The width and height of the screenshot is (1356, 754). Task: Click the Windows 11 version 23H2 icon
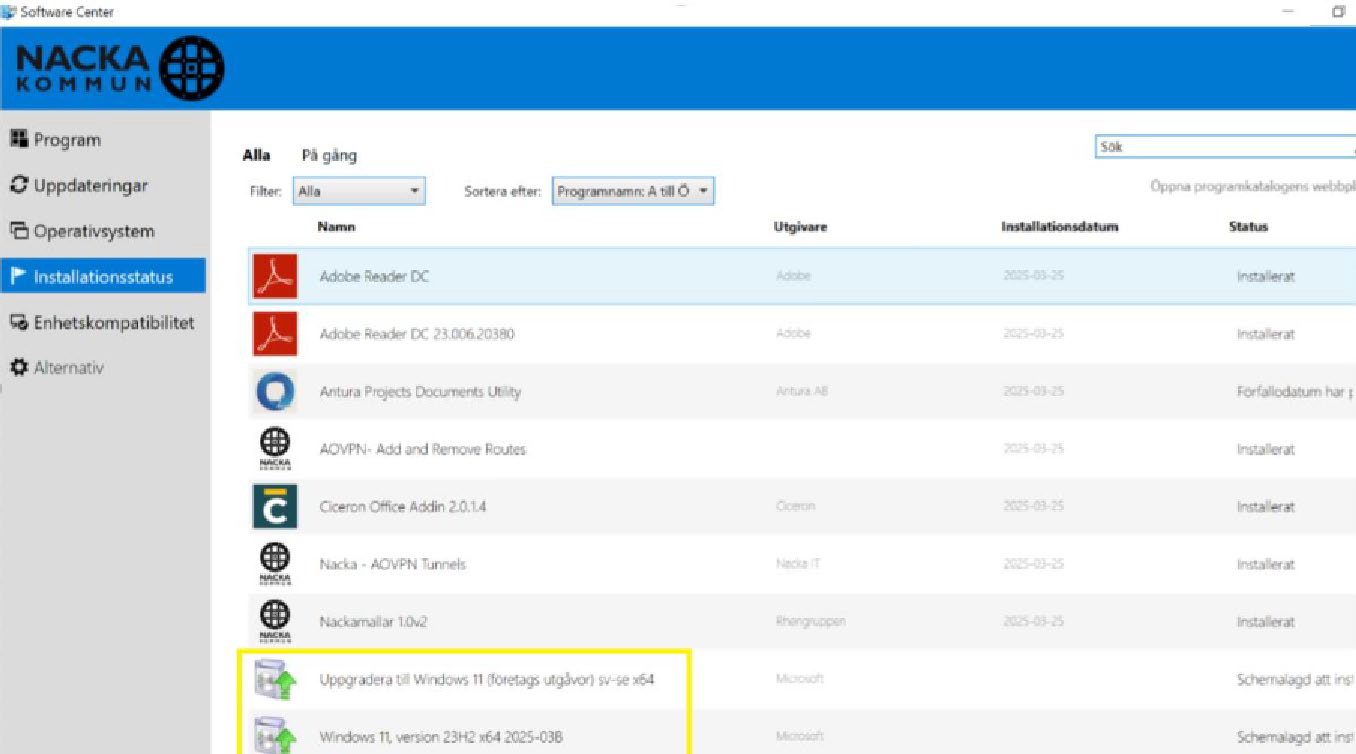tap(274, 736)
